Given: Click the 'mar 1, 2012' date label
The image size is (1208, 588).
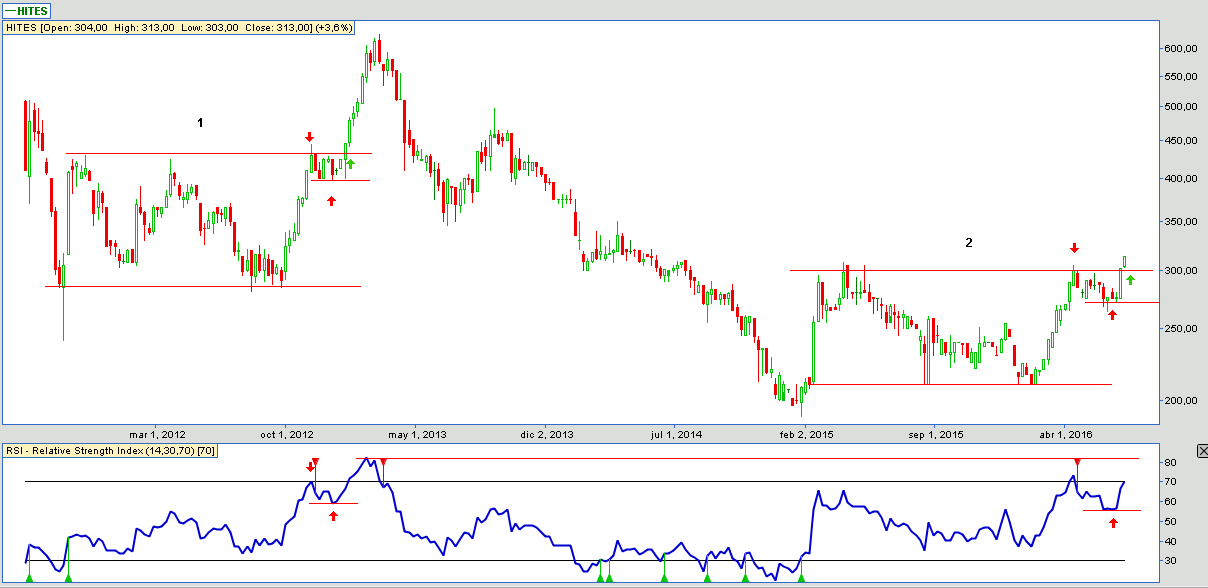Looking at the screenshot, I should click(x=158, y=434).
